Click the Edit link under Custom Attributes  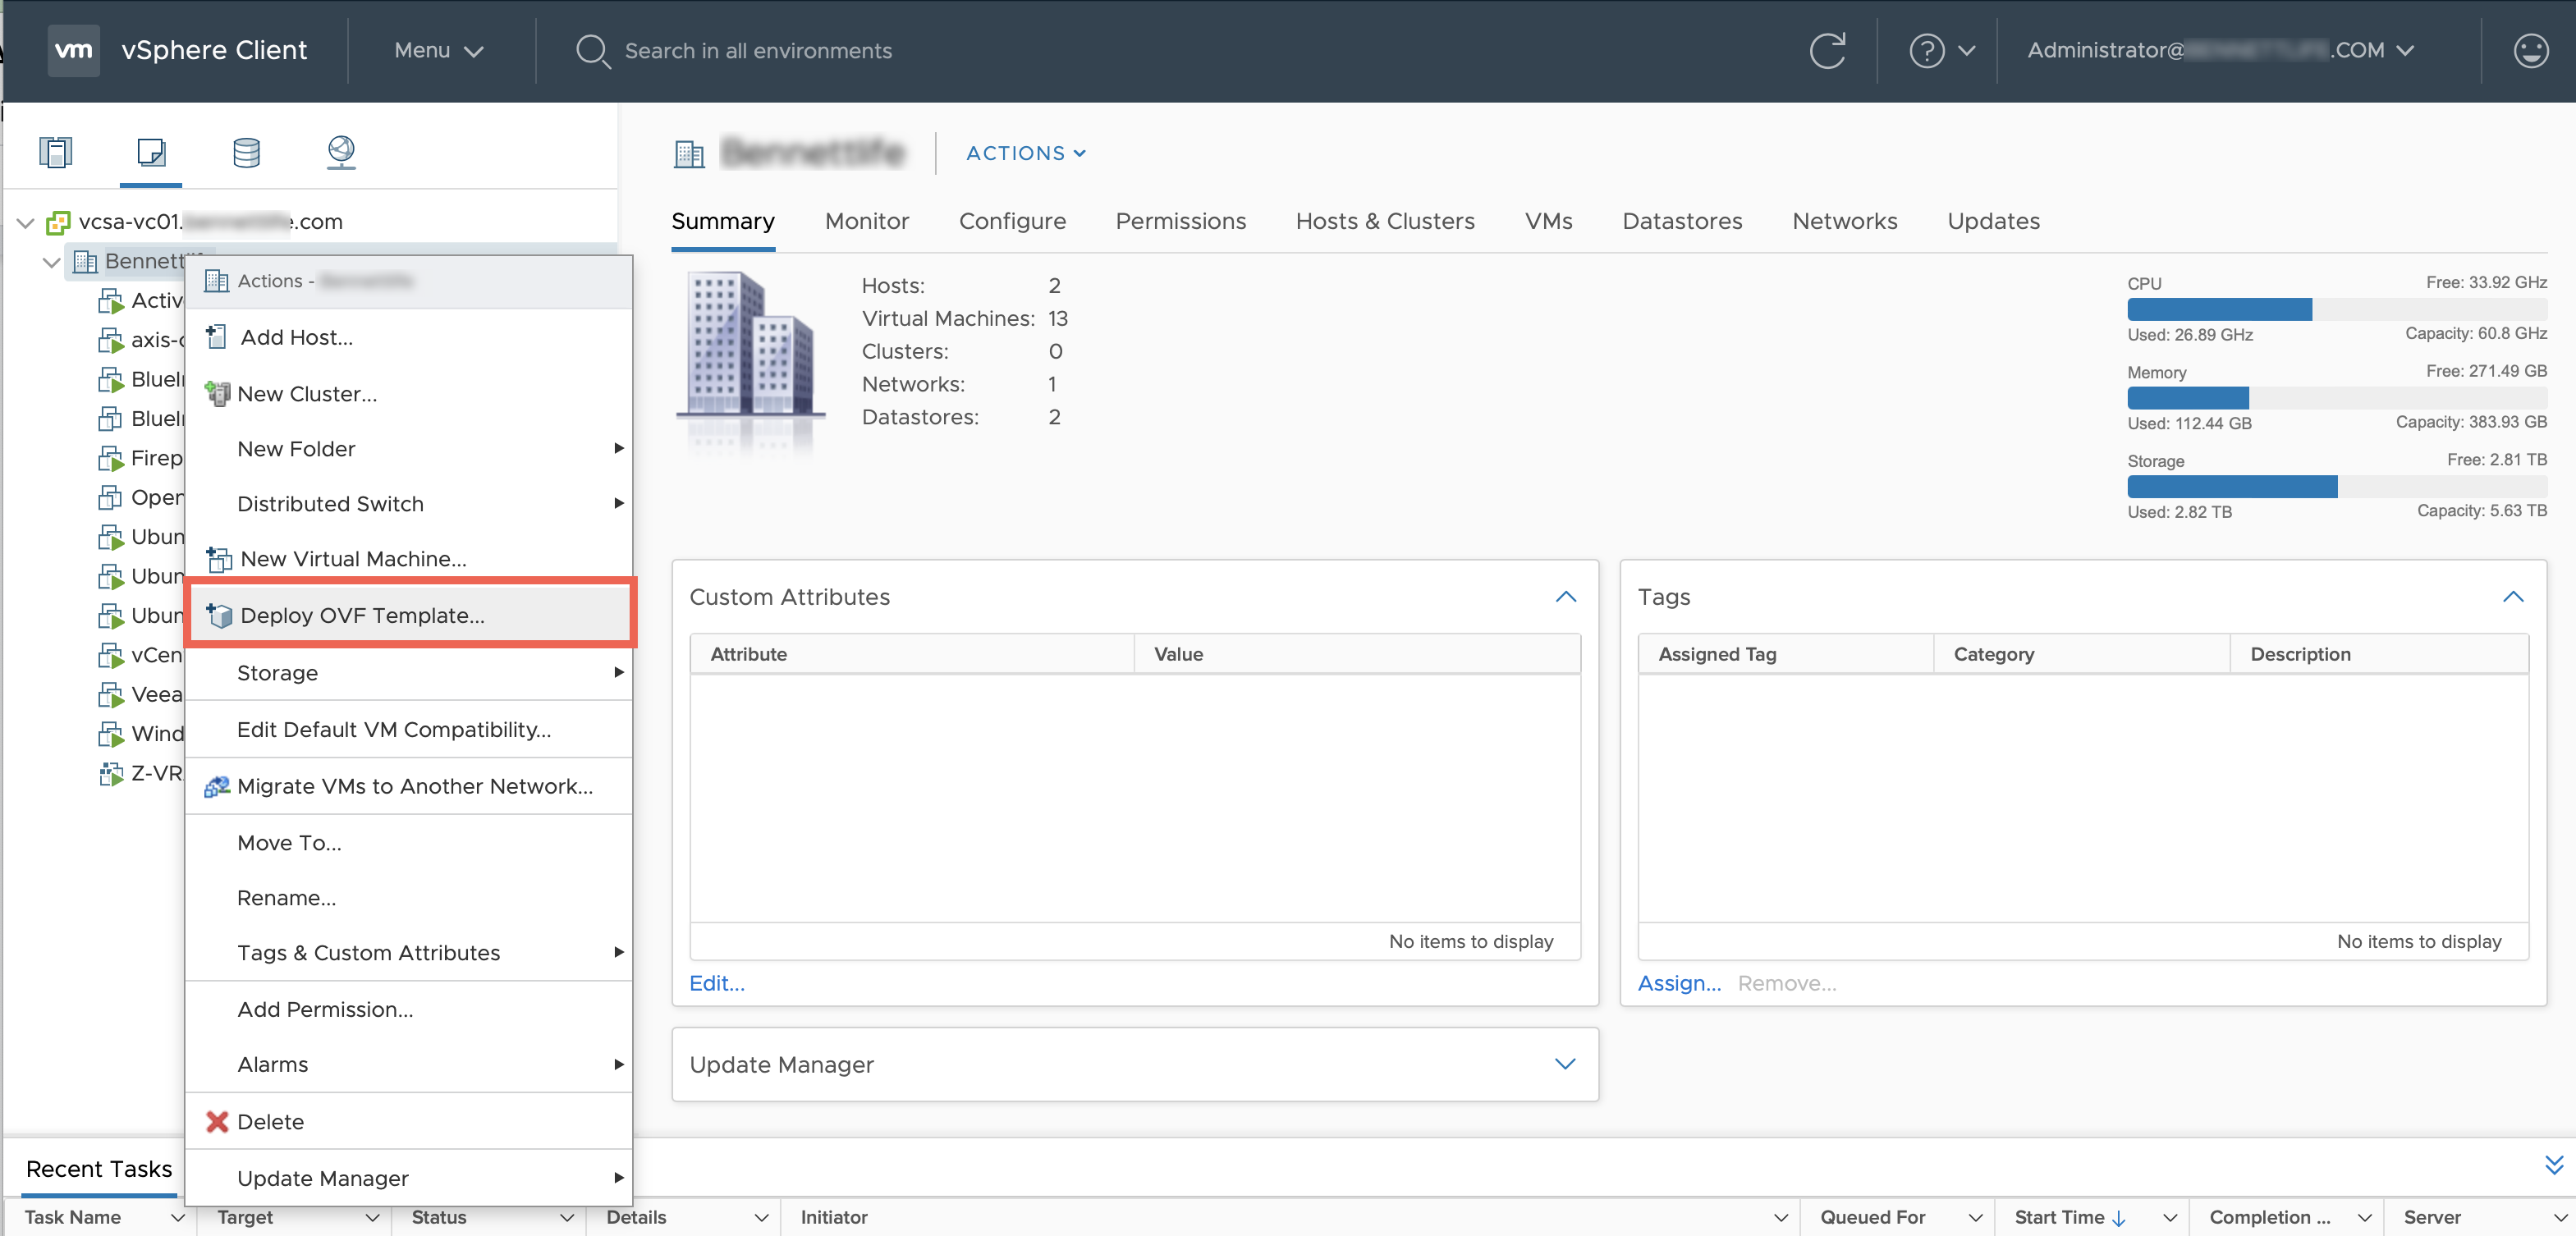716,983
